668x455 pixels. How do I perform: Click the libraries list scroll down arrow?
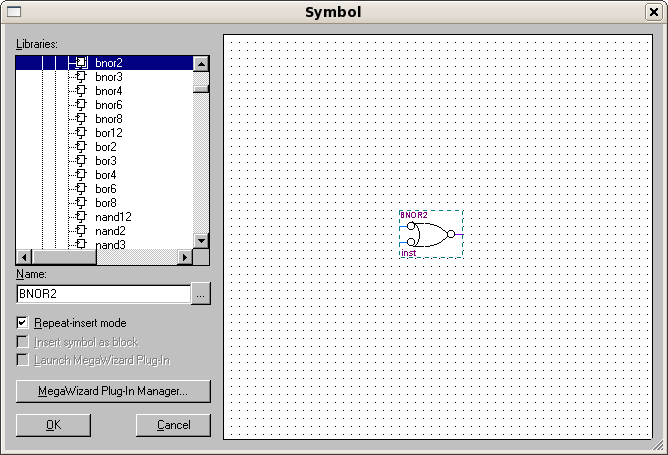tap(201, 240)
